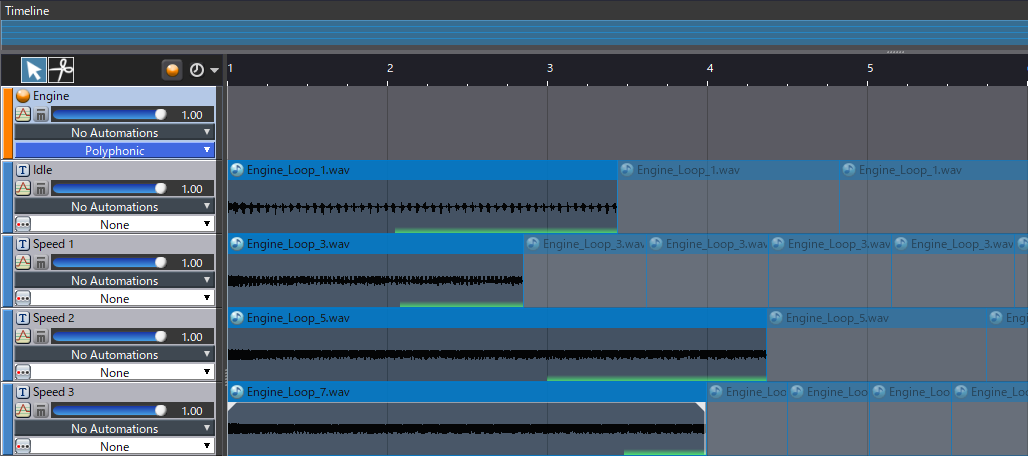The height and width of the screenshot is (456, 1028).
Task: Toggle the Speed 3 automation graph icon
Action: 23,411
